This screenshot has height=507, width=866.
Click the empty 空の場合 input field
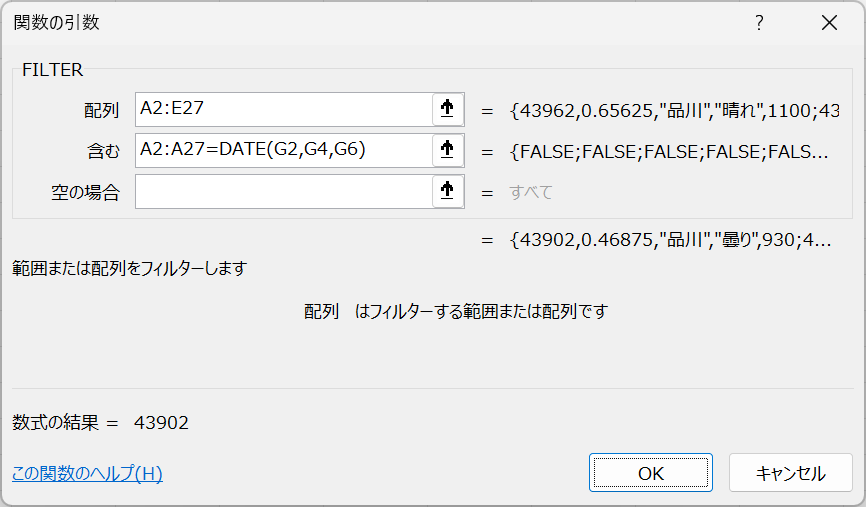click(283, 192)
